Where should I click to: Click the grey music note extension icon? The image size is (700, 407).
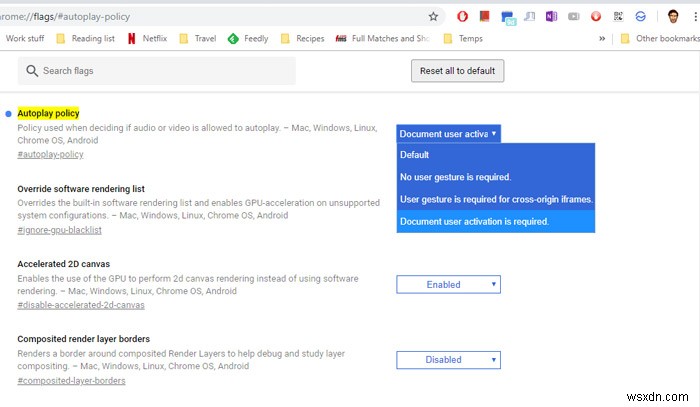[529, 17]
